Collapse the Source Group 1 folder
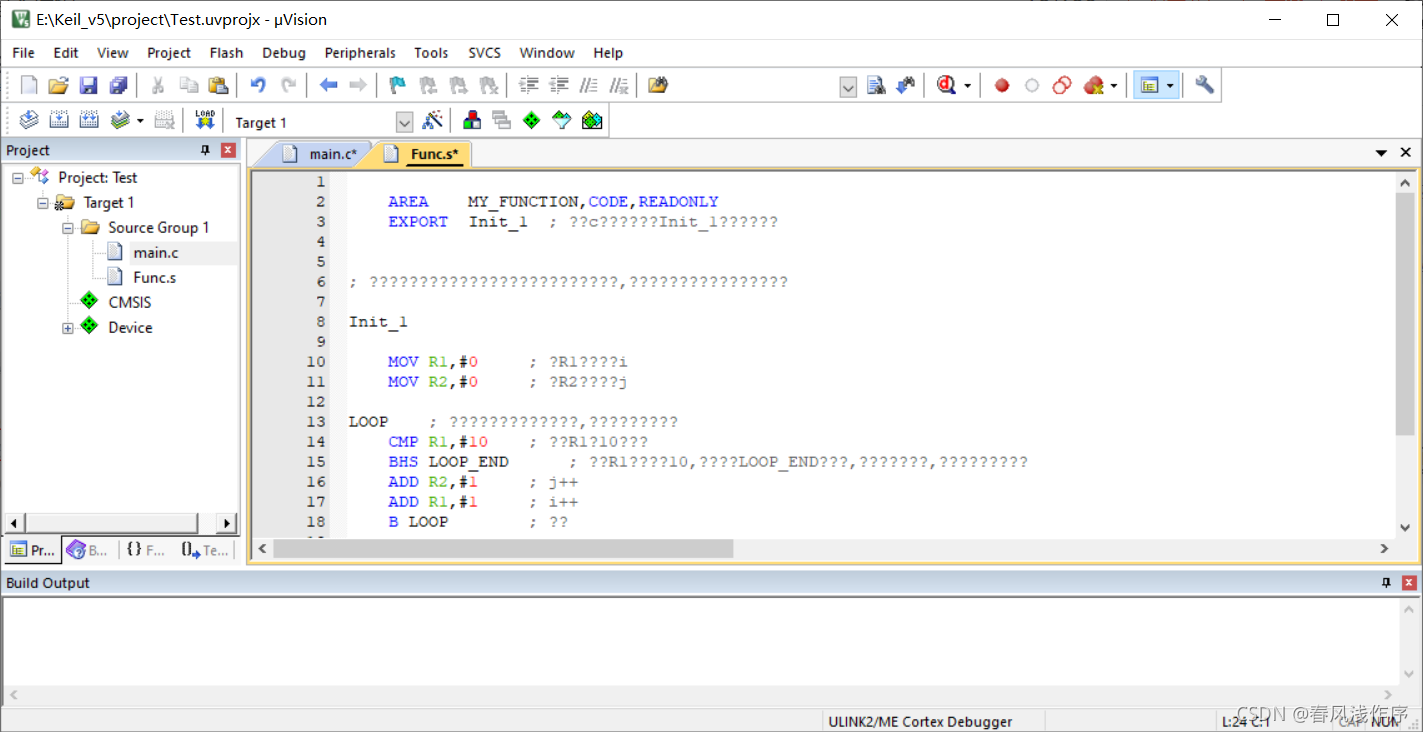Image resolution: width=1423 pixels, height=732 pixels. 68,228
